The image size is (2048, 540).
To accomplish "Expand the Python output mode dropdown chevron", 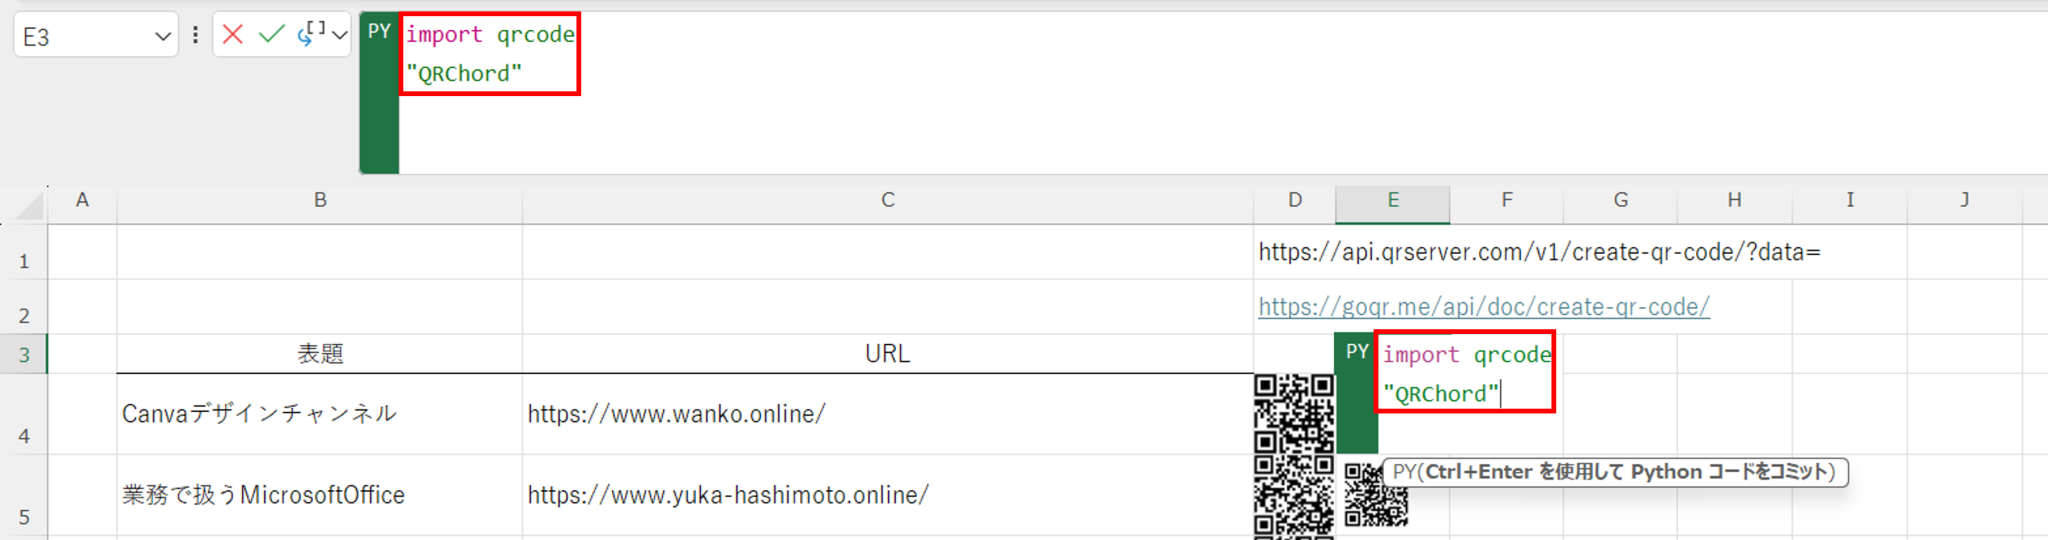I will coord(340,36).
